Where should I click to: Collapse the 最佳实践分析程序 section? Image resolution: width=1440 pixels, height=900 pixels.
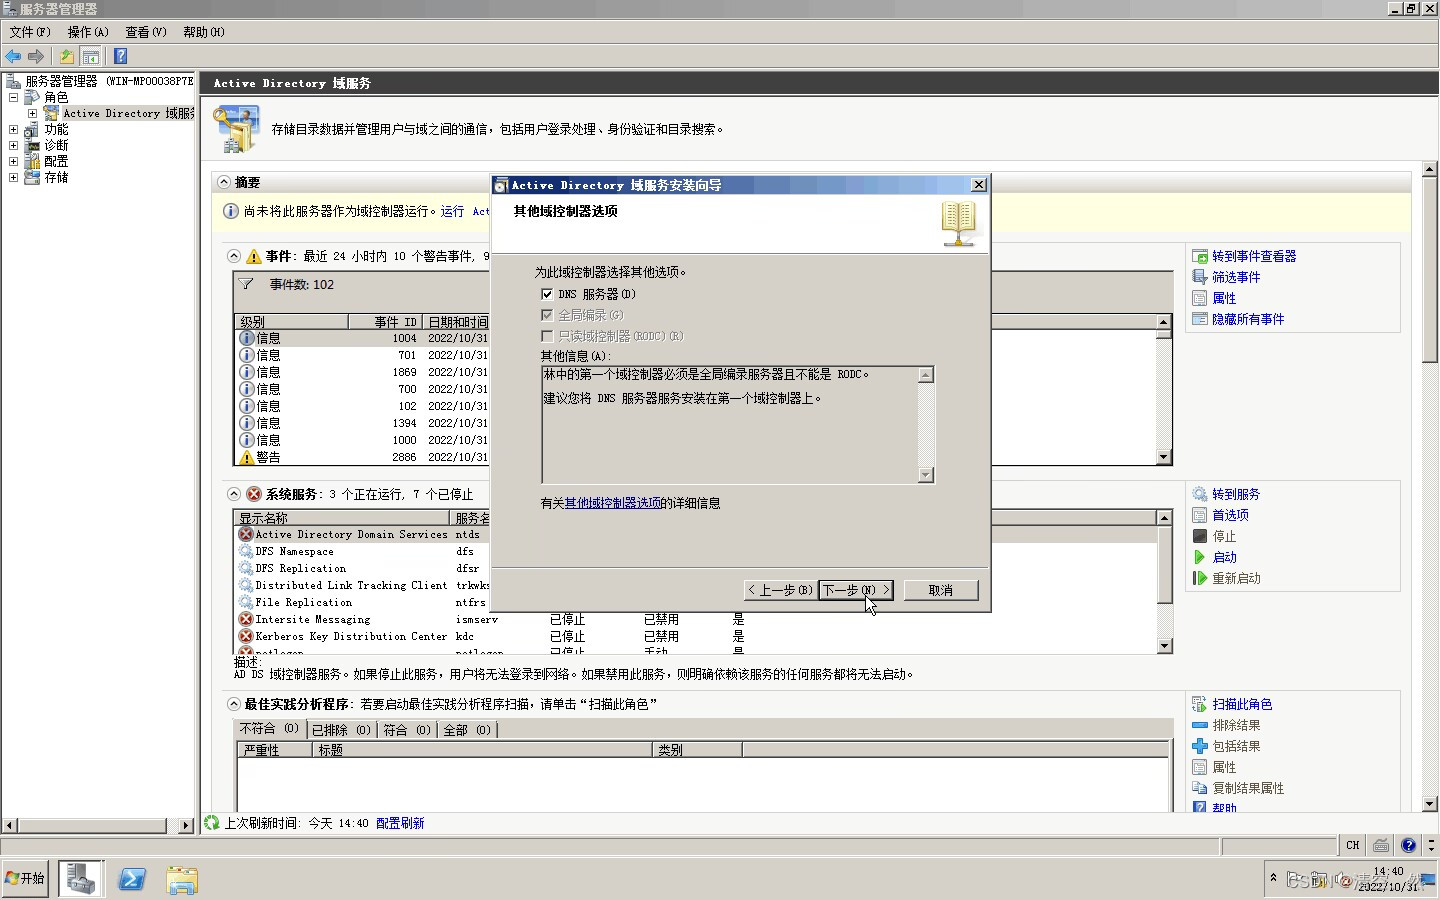pos(234,705)
